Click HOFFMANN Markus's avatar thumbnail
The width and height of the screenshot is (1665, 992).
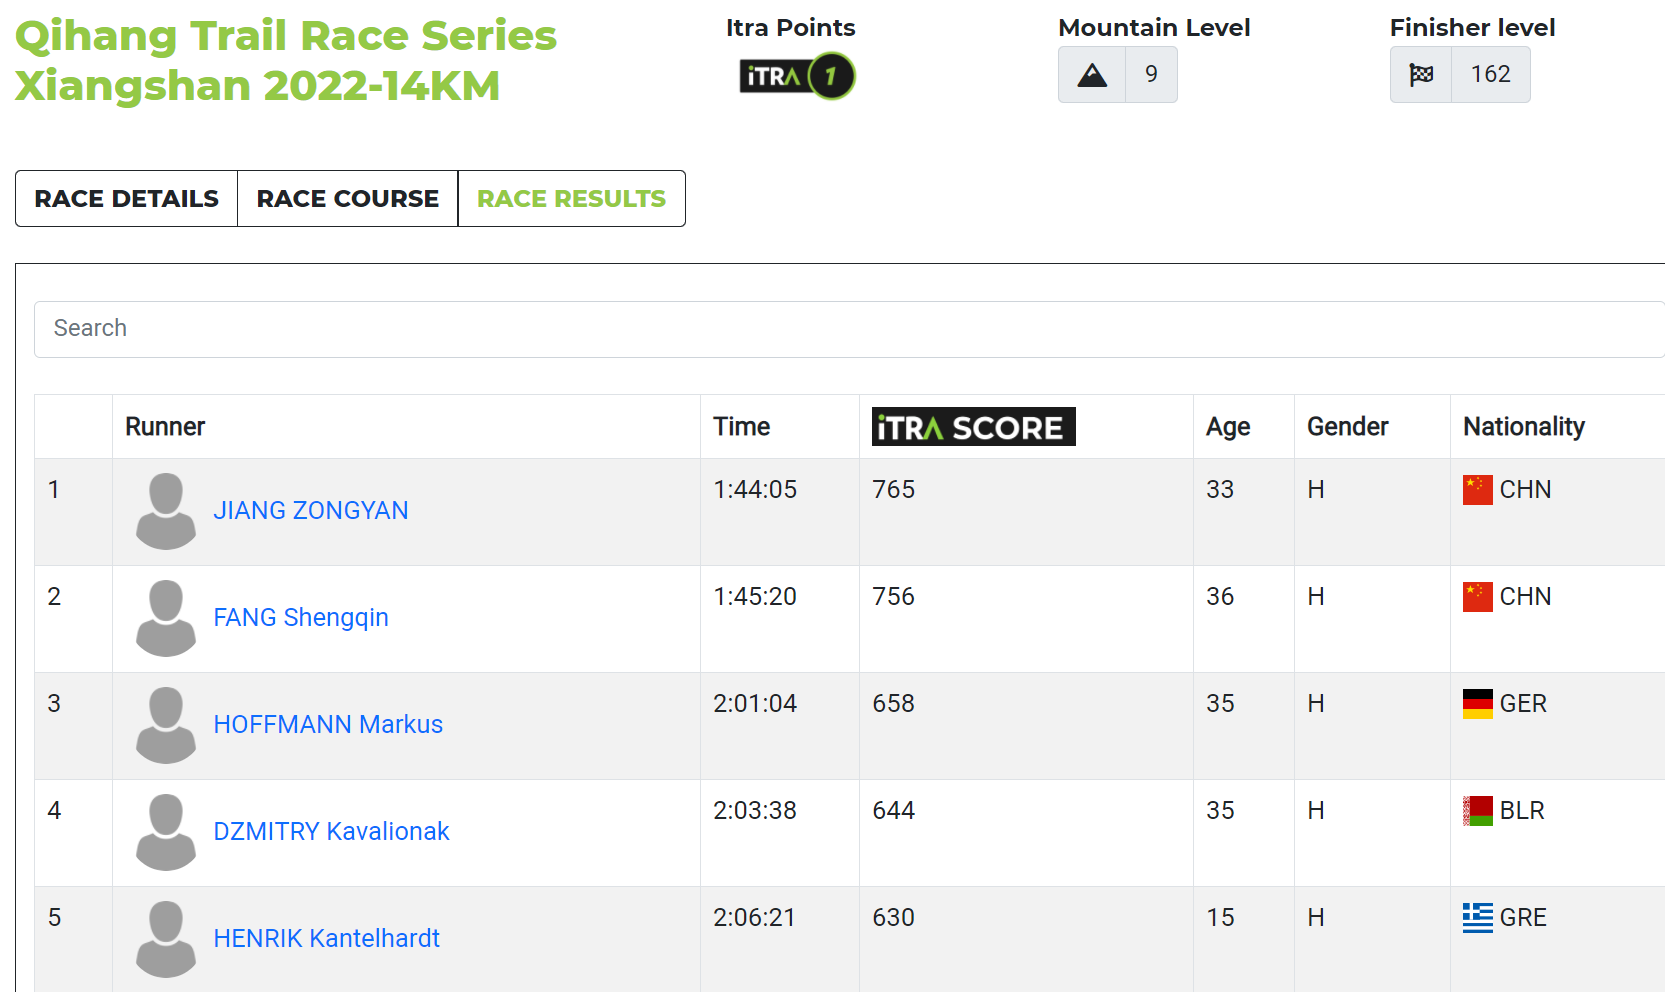[x=166, y=725]
